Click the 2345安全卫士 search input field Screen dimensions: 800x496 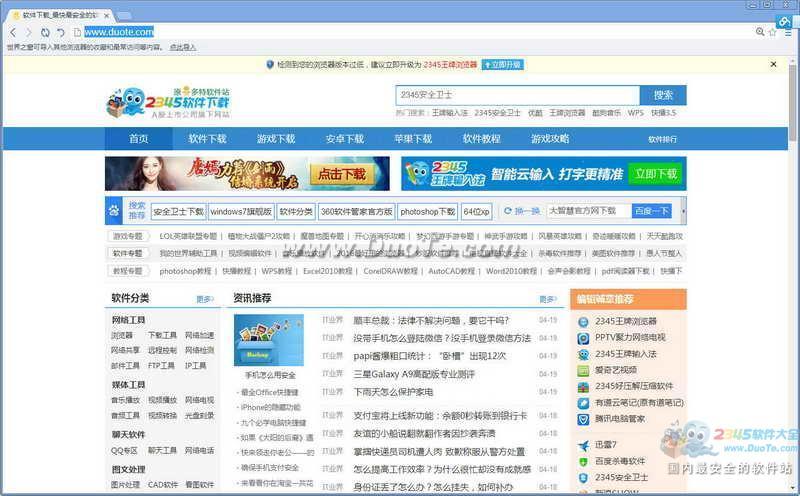tap(517, 95)
